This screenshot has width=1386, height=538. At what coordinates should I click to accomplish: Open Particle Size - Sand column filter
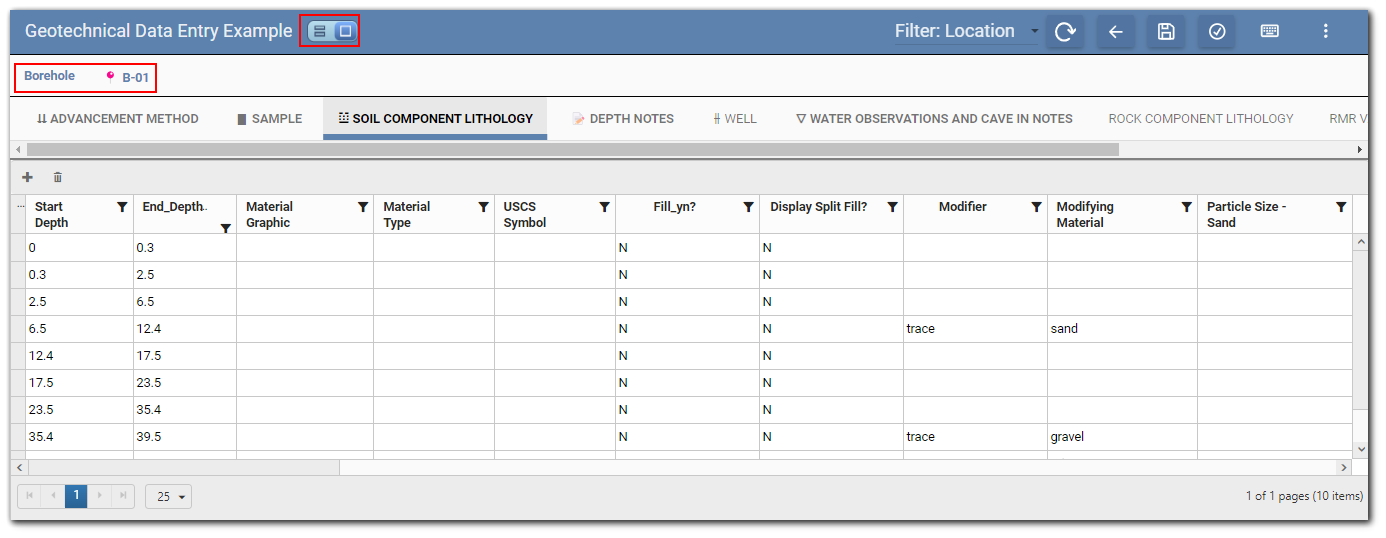tap(1341, 207)
